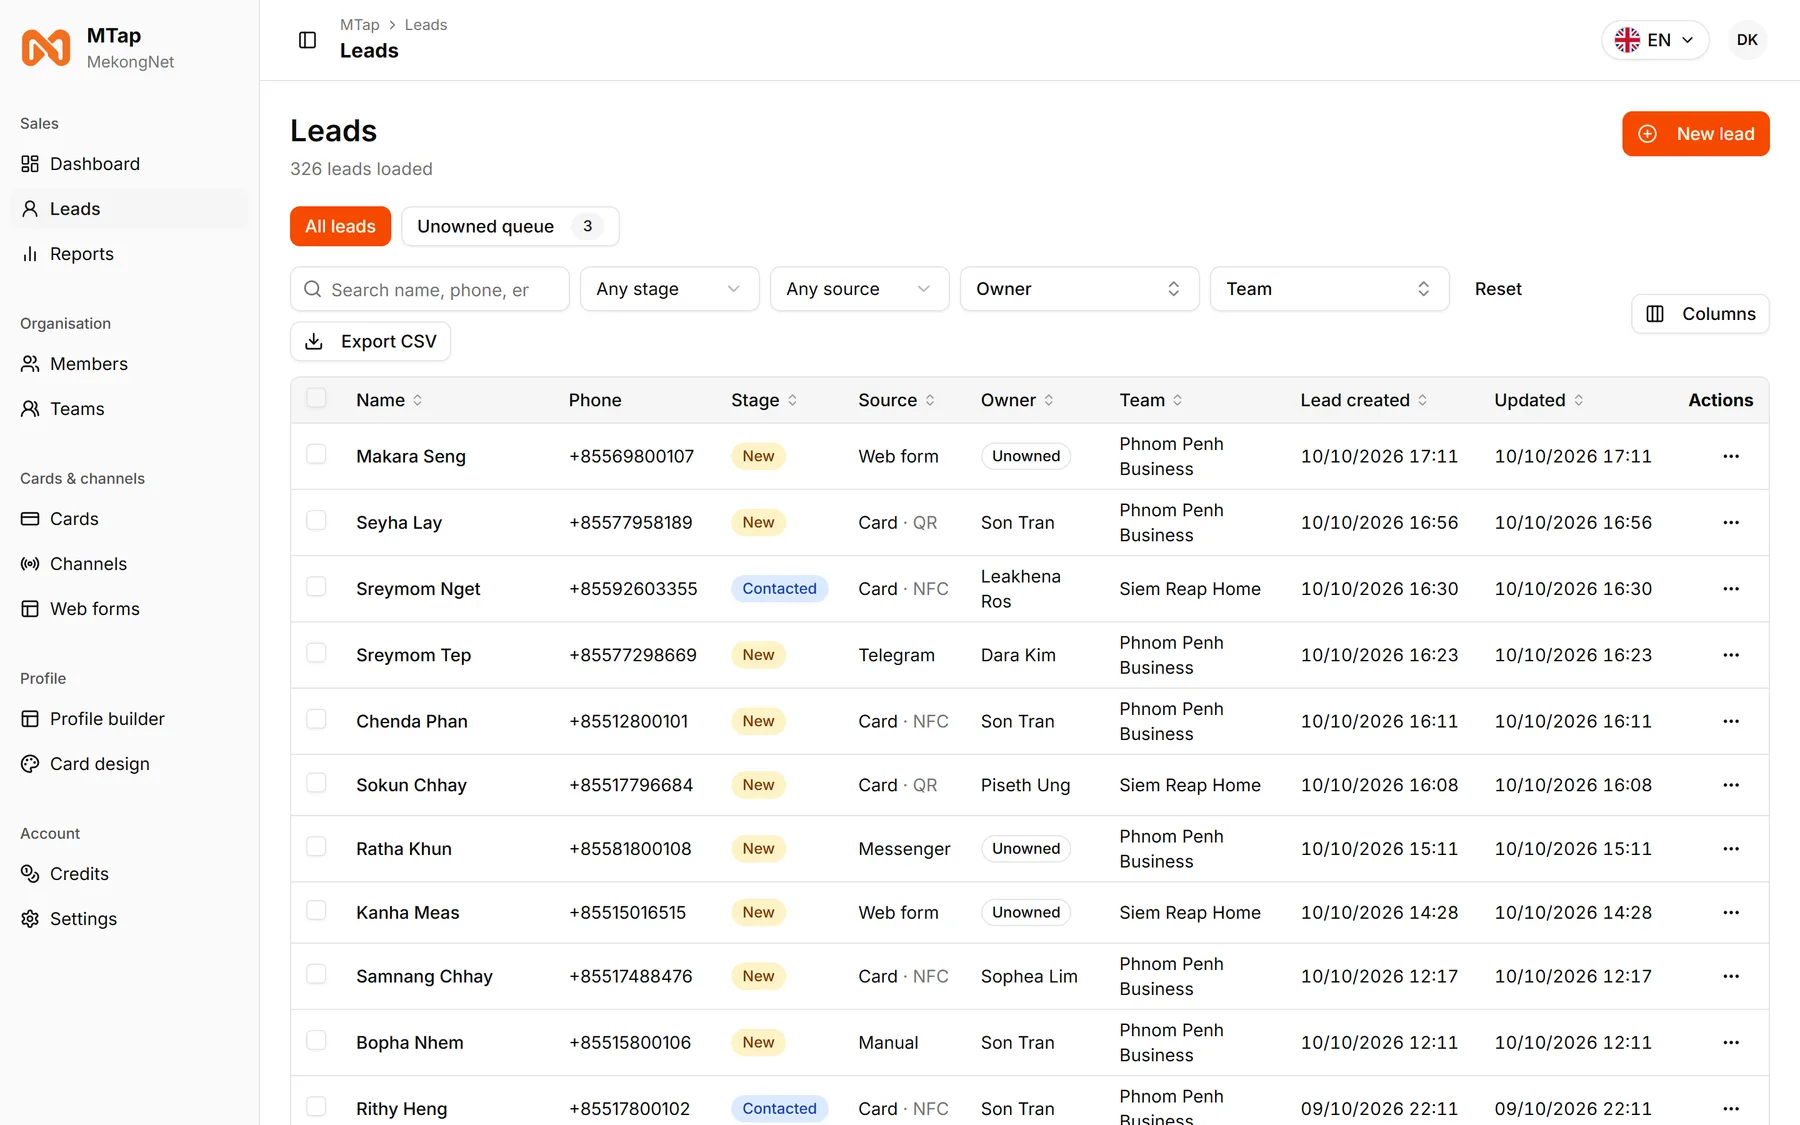Go to Members page
Viewport: 1800px width, 1125px height.
pyautogui.click(x=130, y=364)
